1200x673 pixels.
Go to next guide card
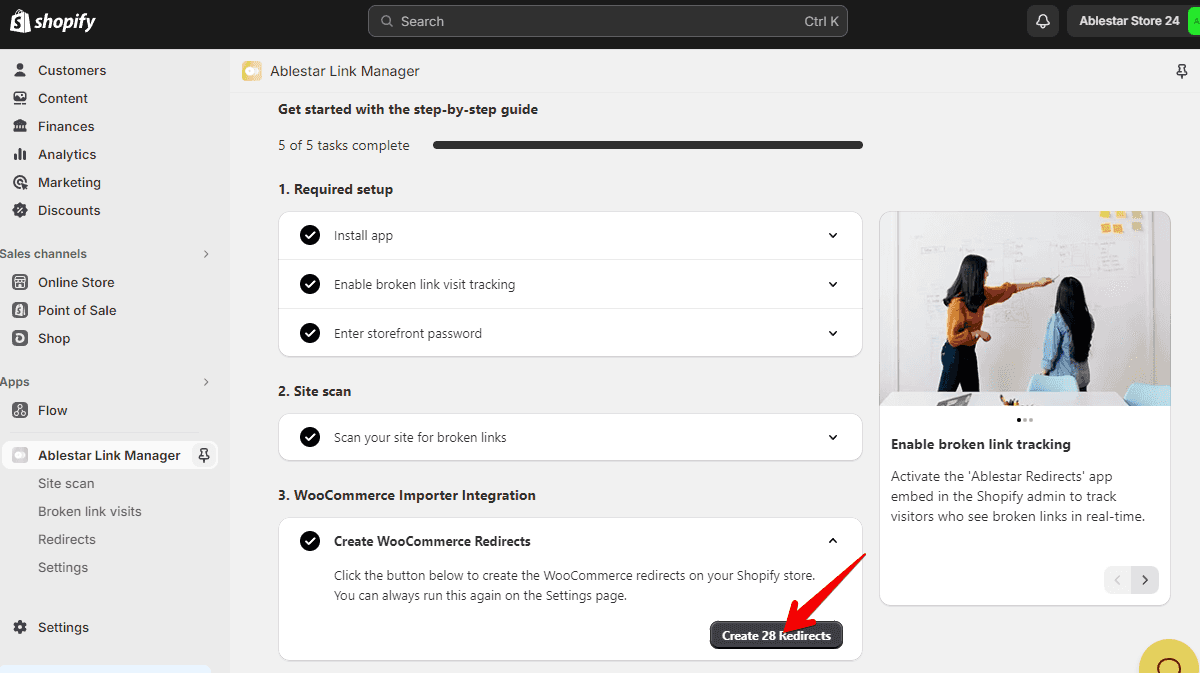point(1145,580)
